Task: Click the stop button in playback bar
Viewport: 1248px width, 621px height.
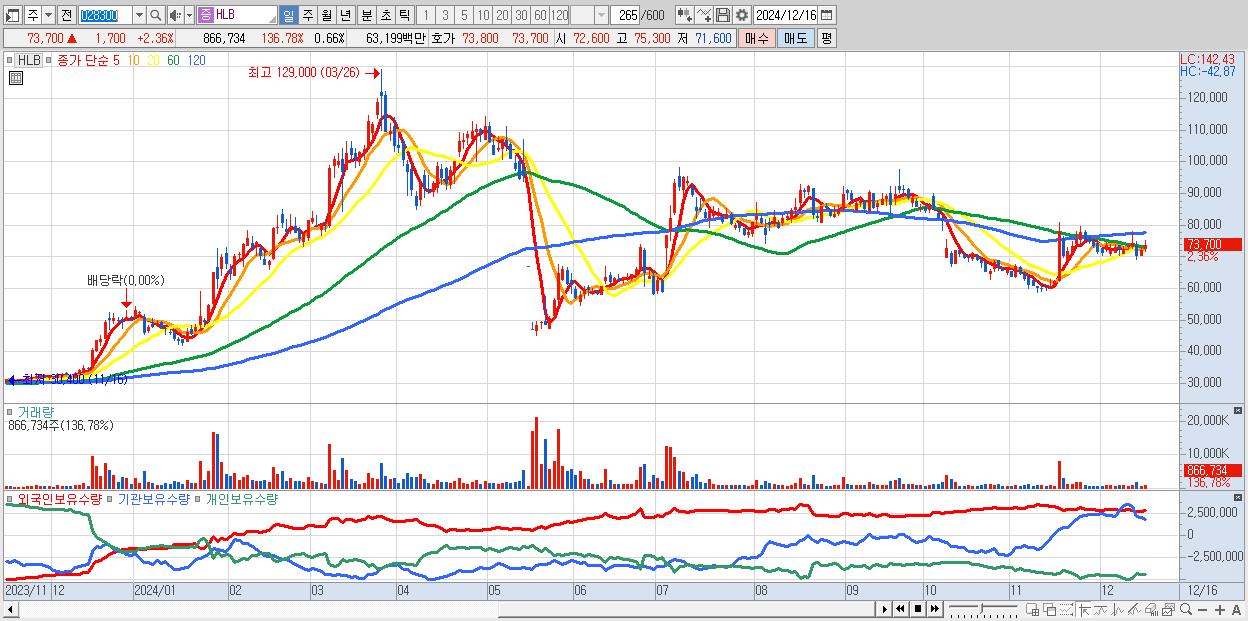Action: click(918, 609)
